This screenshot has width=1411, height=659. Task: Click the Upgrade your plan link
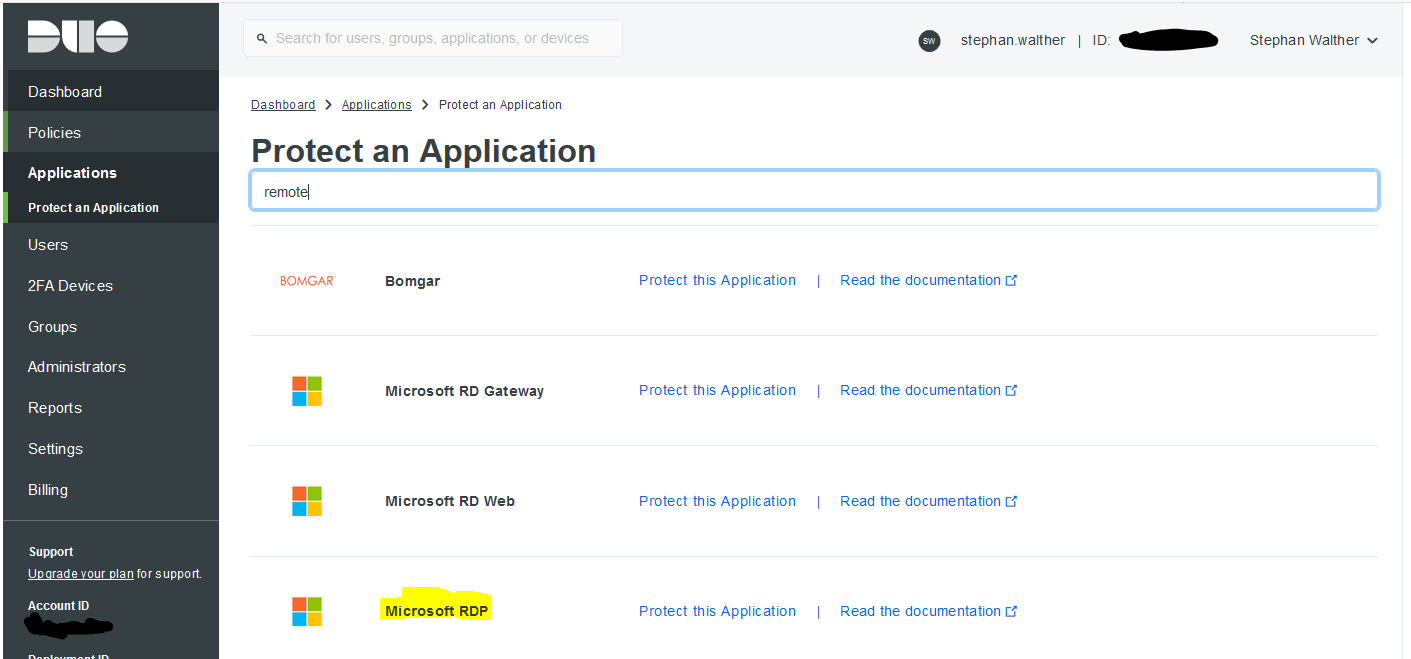pos(81,574)
